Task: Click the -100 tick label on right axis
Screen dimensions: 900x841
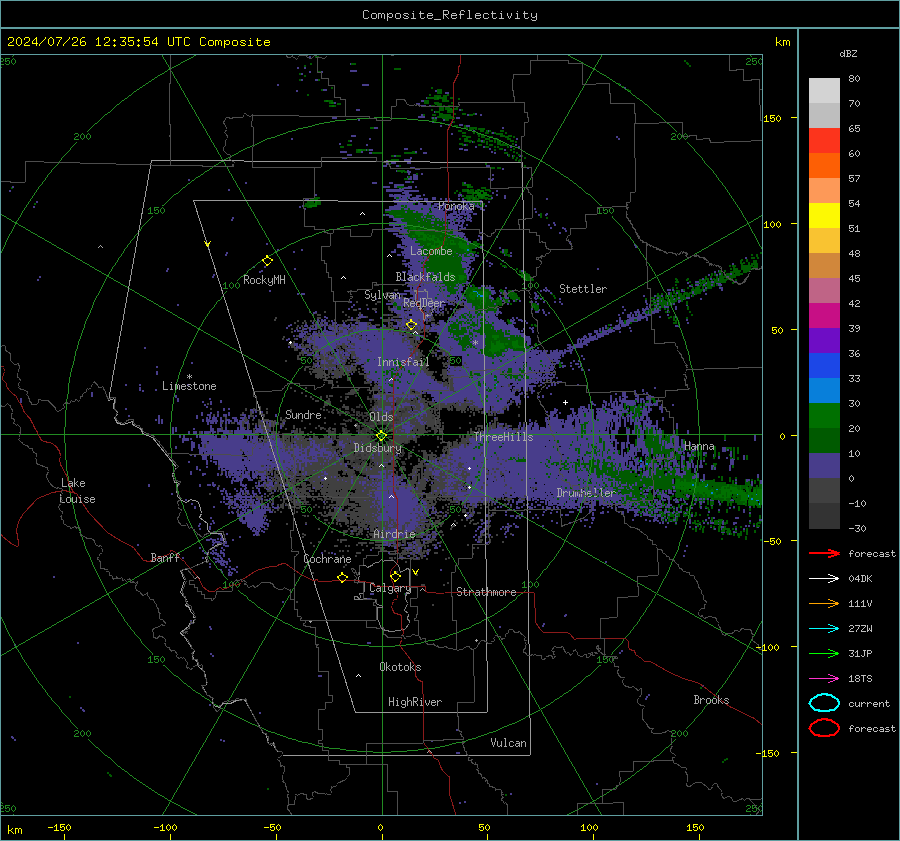Action: (769, 647)
